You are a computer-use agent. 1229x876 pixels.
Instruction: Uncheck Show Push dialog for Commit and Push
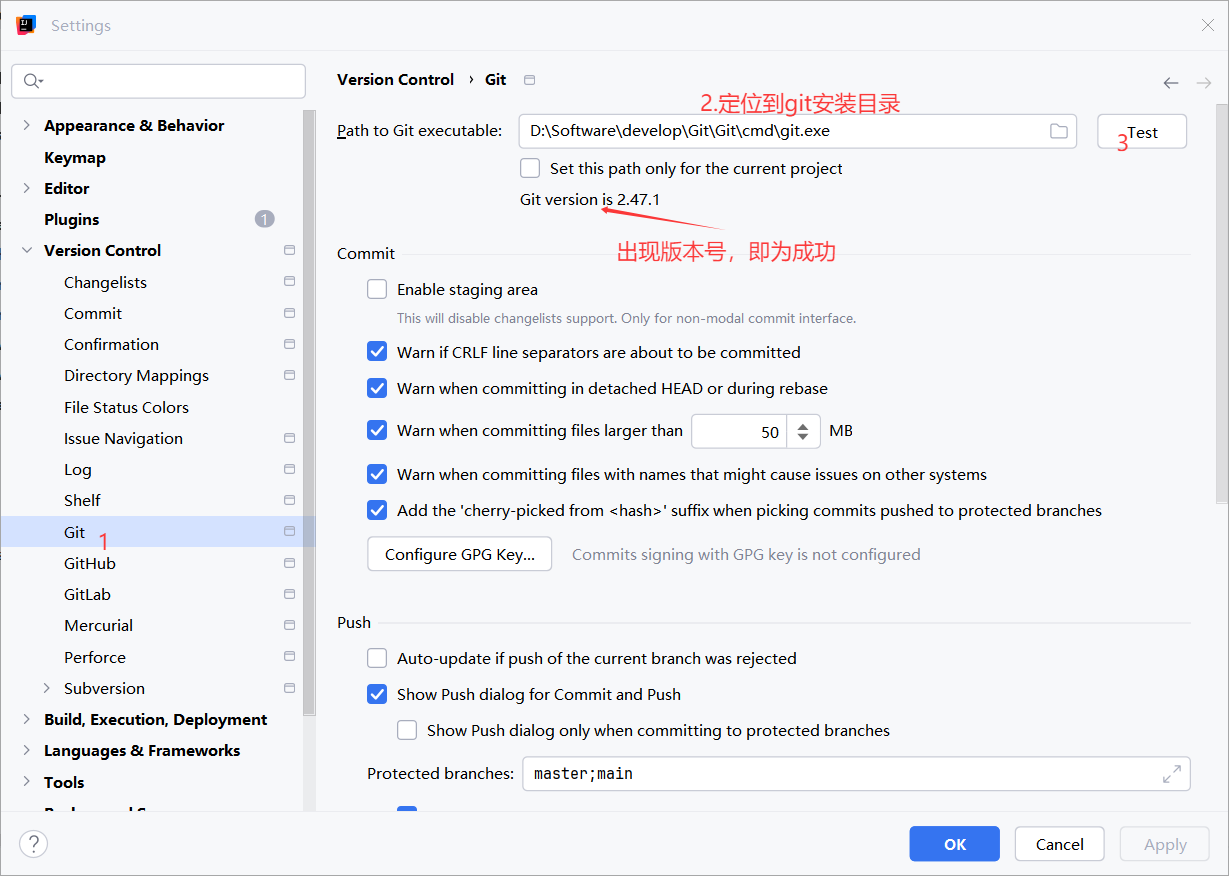[377, 694]
